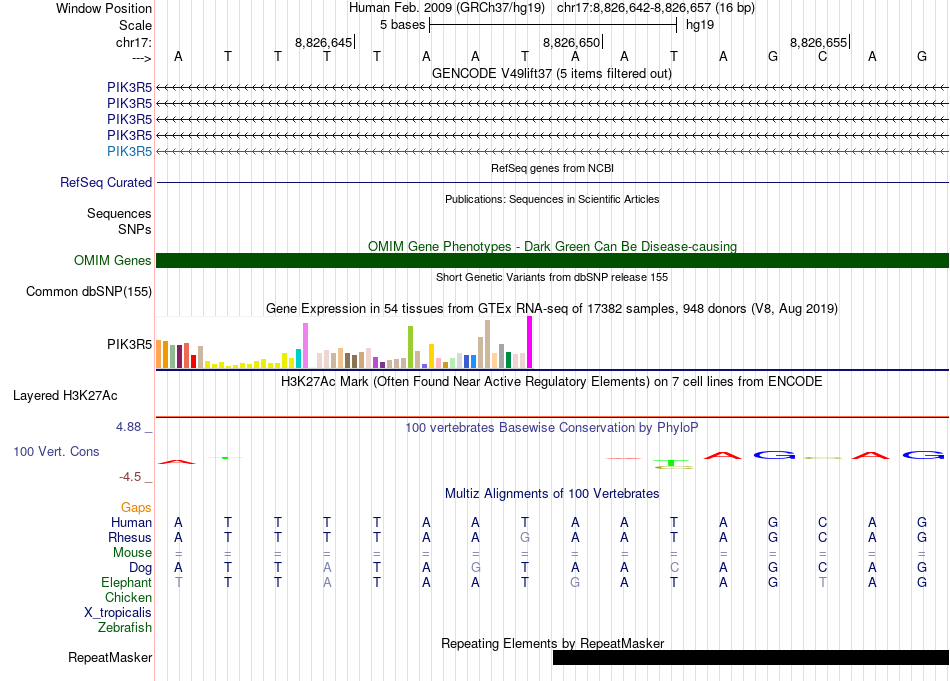Image resolution: width=950 pixels, height=681 pixels.
Task: Click the tall magenta GTEx expression bar
Action: [530, 342]
